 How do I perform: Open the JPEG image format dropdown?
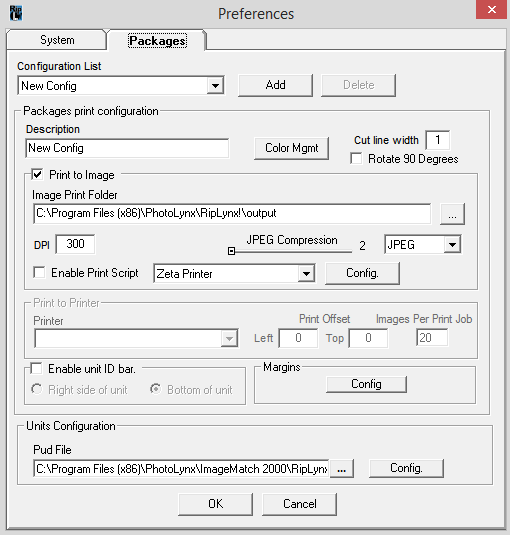click(x=452, y=245)
